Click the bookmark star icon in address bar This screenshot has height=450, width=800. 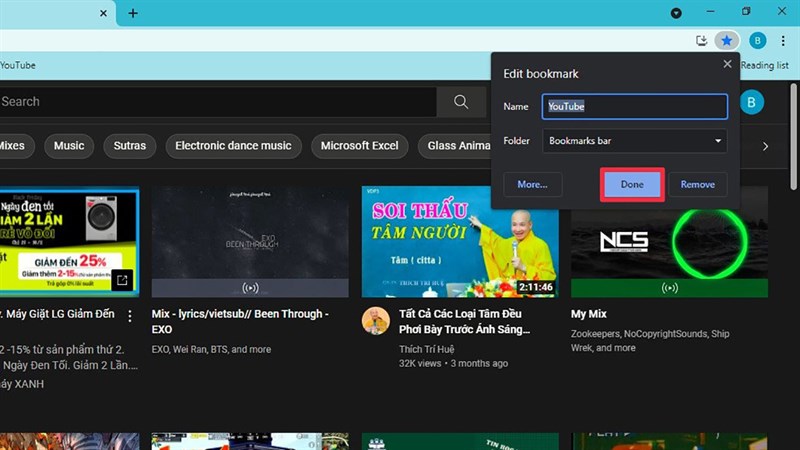point(728,40)
